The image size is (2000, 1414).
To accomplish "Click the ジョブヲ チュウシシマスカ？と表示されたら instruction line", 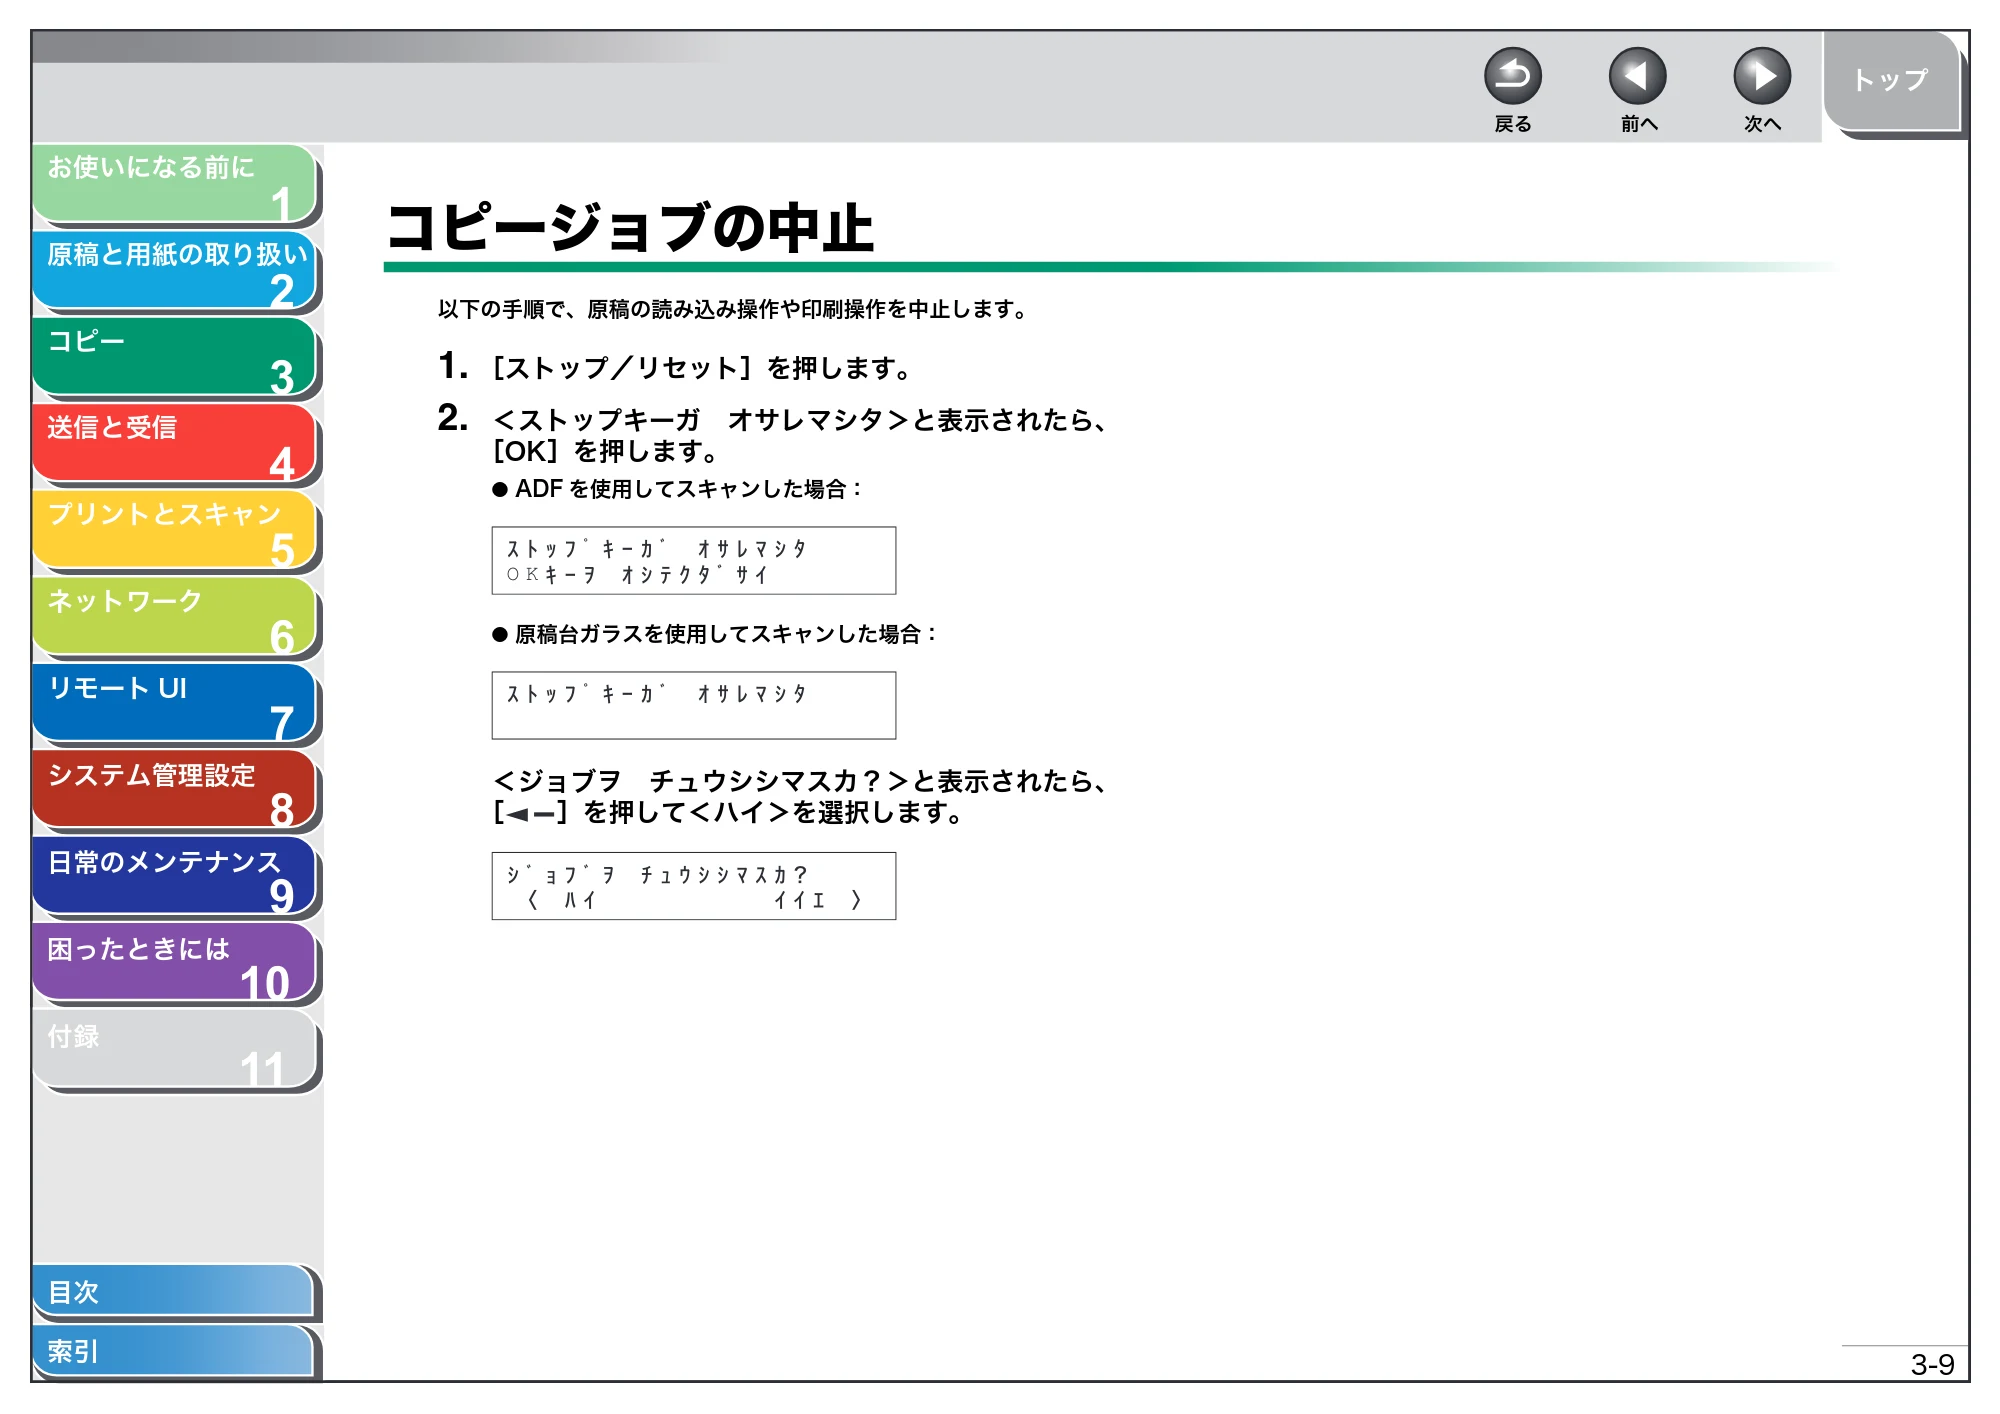I will click(x=800, y=781).
